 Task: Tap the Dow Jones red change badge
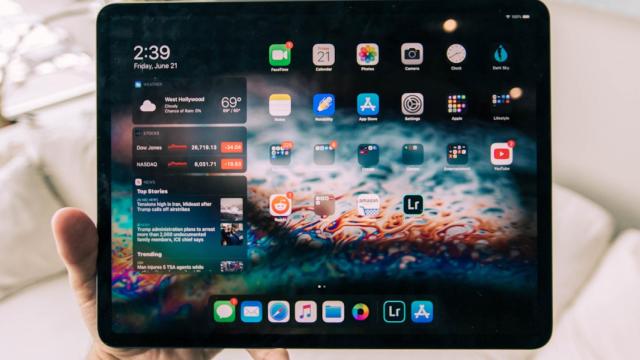232,147
